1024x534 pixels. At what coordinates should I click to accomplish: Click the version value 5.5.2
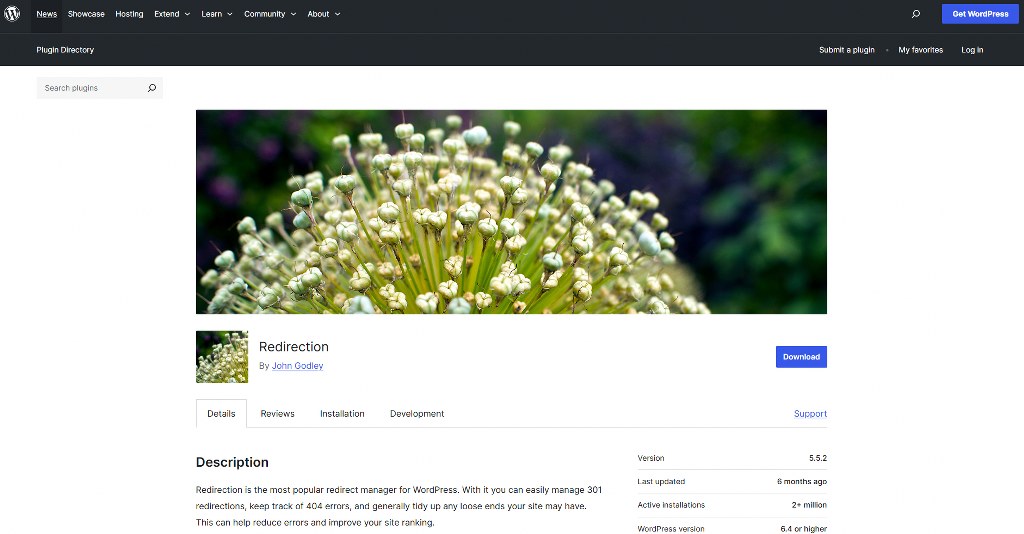(818, 458)
